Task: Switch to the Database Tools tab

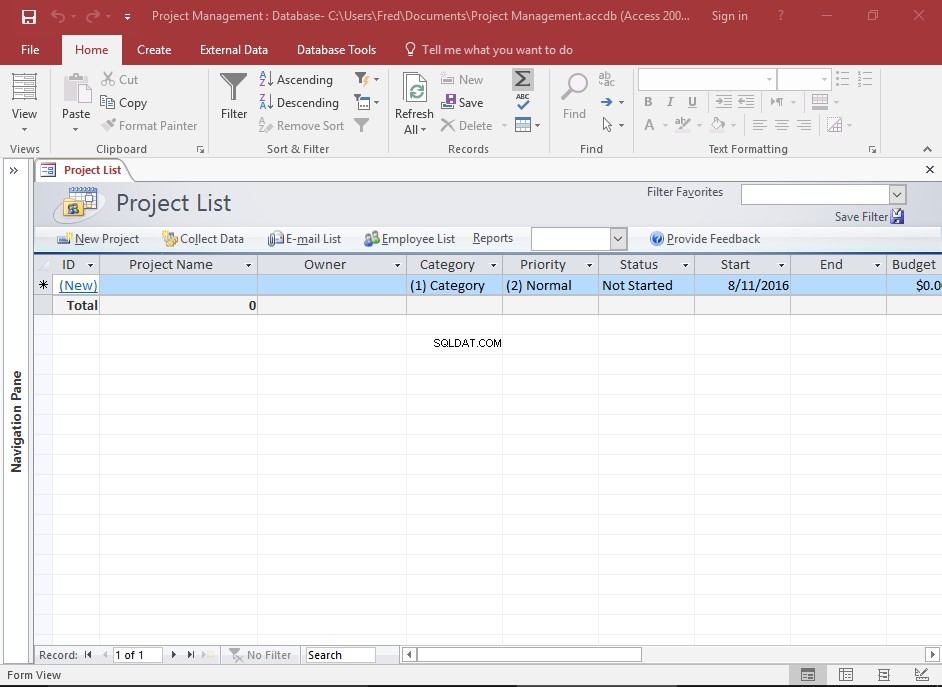Action: tap(336, 50)
